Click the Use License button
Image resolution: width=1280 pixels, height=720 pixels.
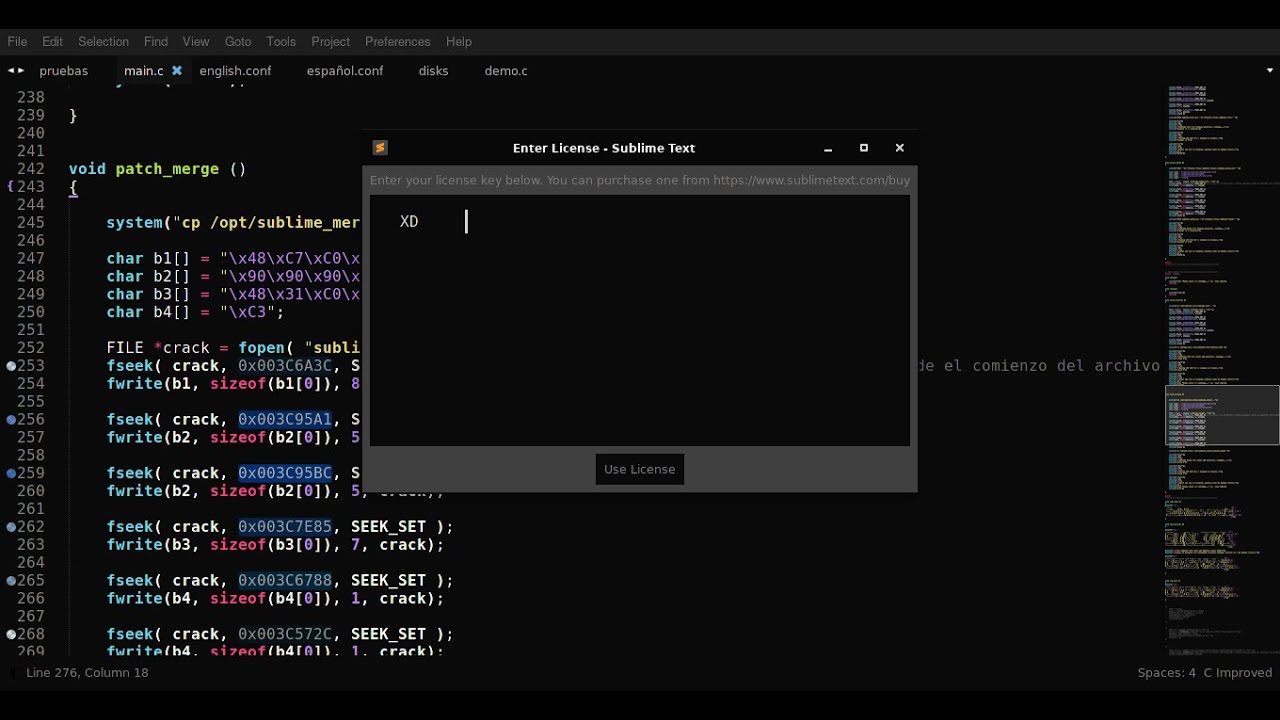(640, 469)
